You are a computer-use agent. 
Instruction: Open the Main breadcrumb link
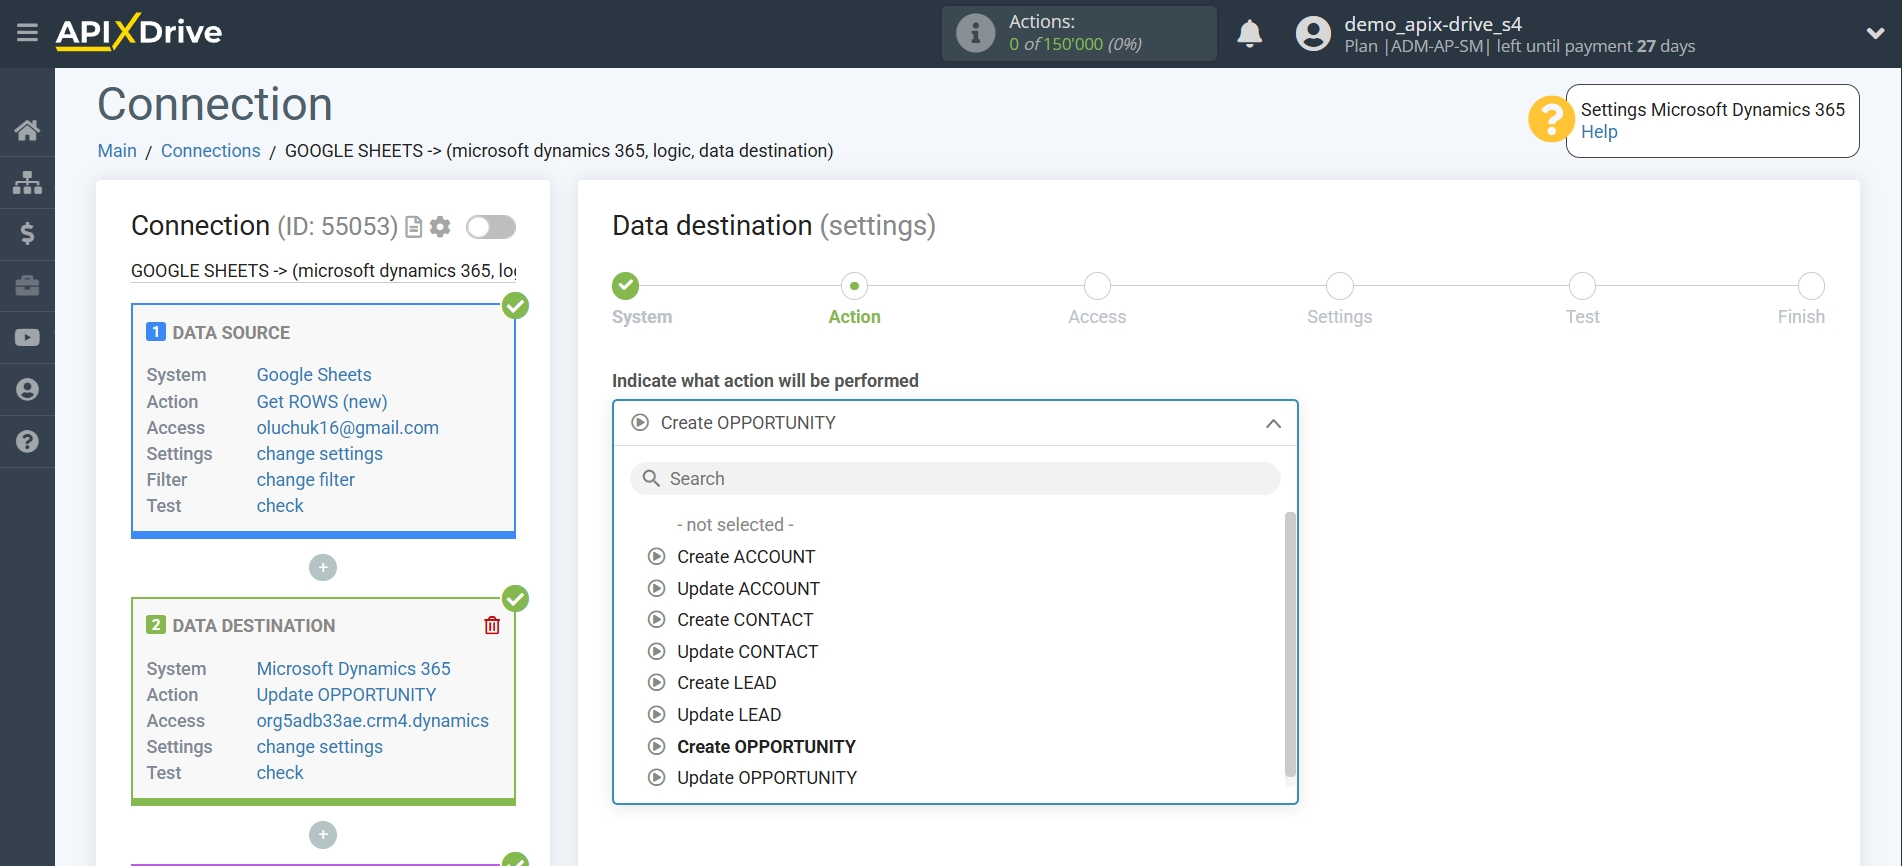(117, 151)
